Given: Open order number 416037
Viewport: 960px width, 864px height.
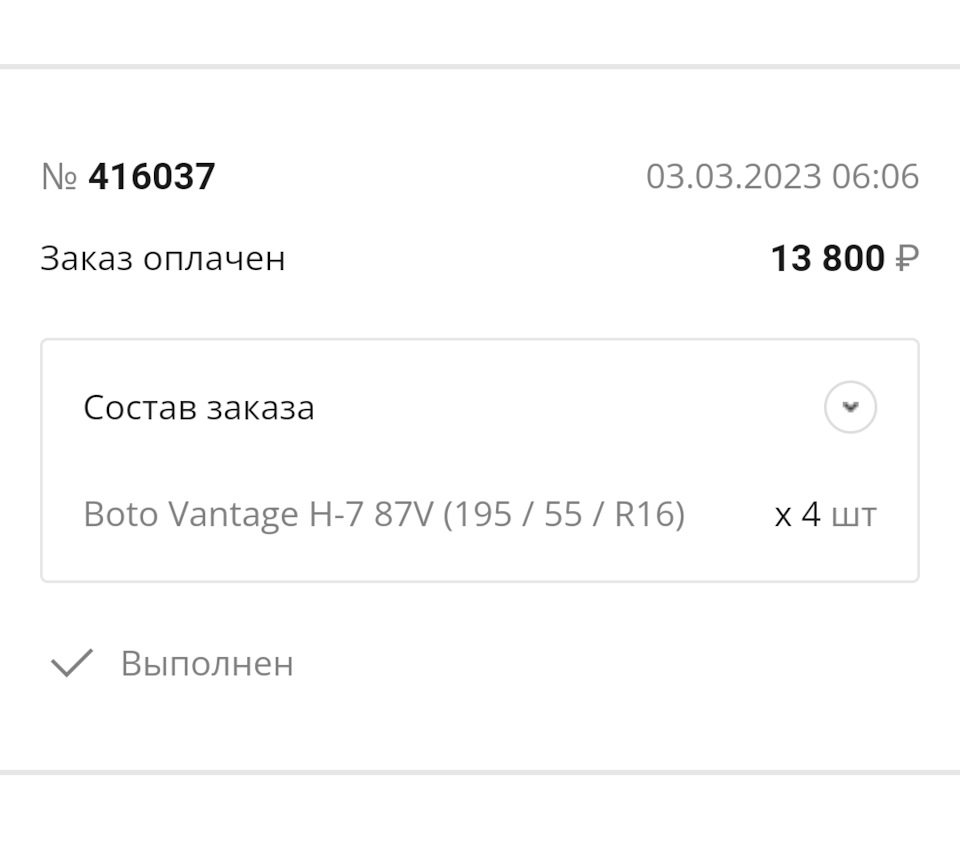Looking at the screenshot, I should [151, 177].
